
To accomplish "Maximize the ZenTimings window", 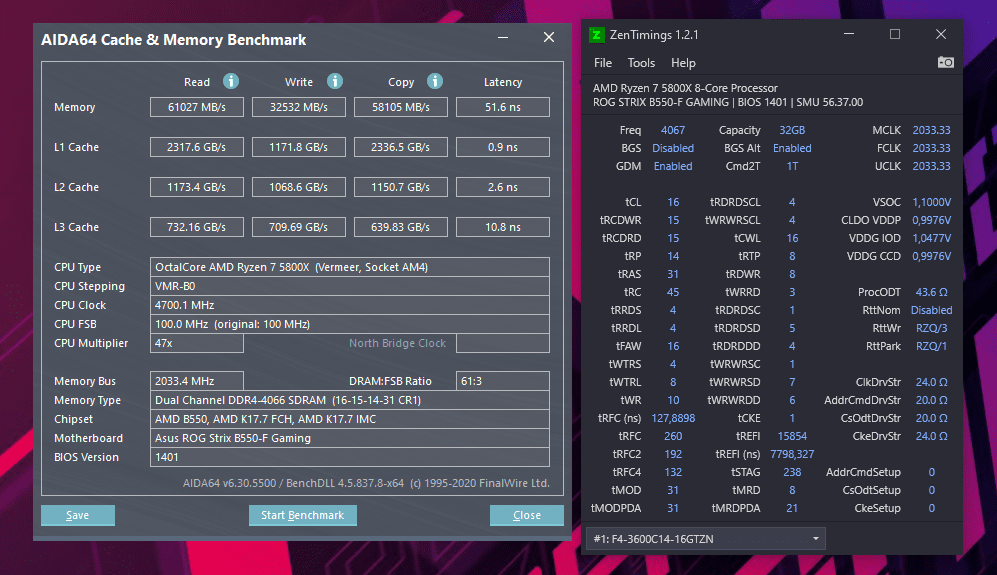I will 895,34.
